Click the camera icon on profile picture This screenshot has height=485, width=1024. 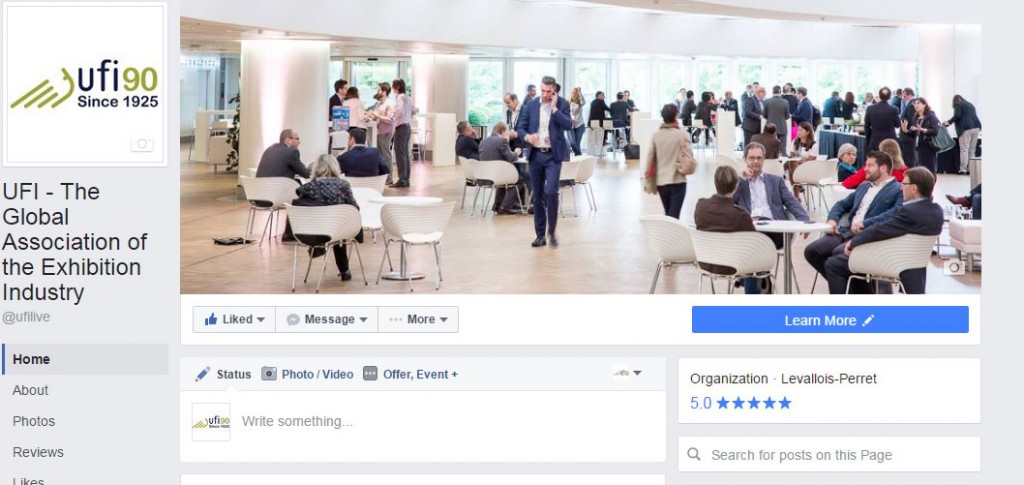click(x=142, y=144)
